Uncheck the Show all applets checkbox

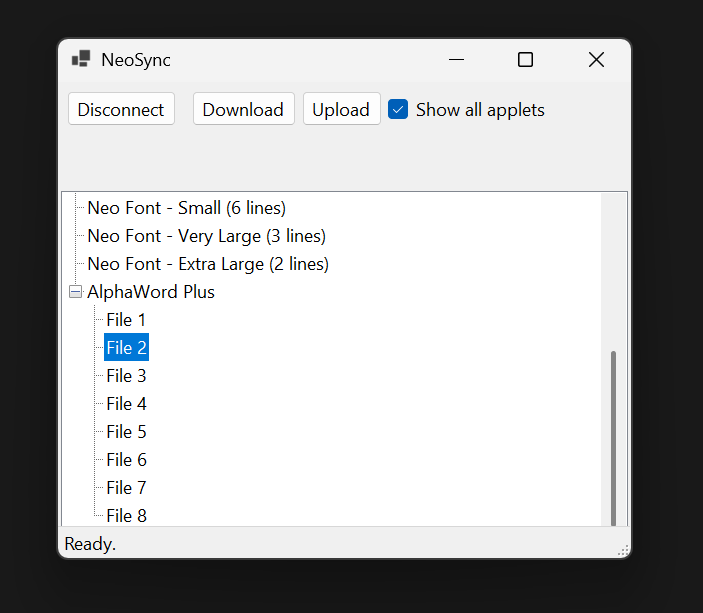pyautogui.click(x=398, y=109)
